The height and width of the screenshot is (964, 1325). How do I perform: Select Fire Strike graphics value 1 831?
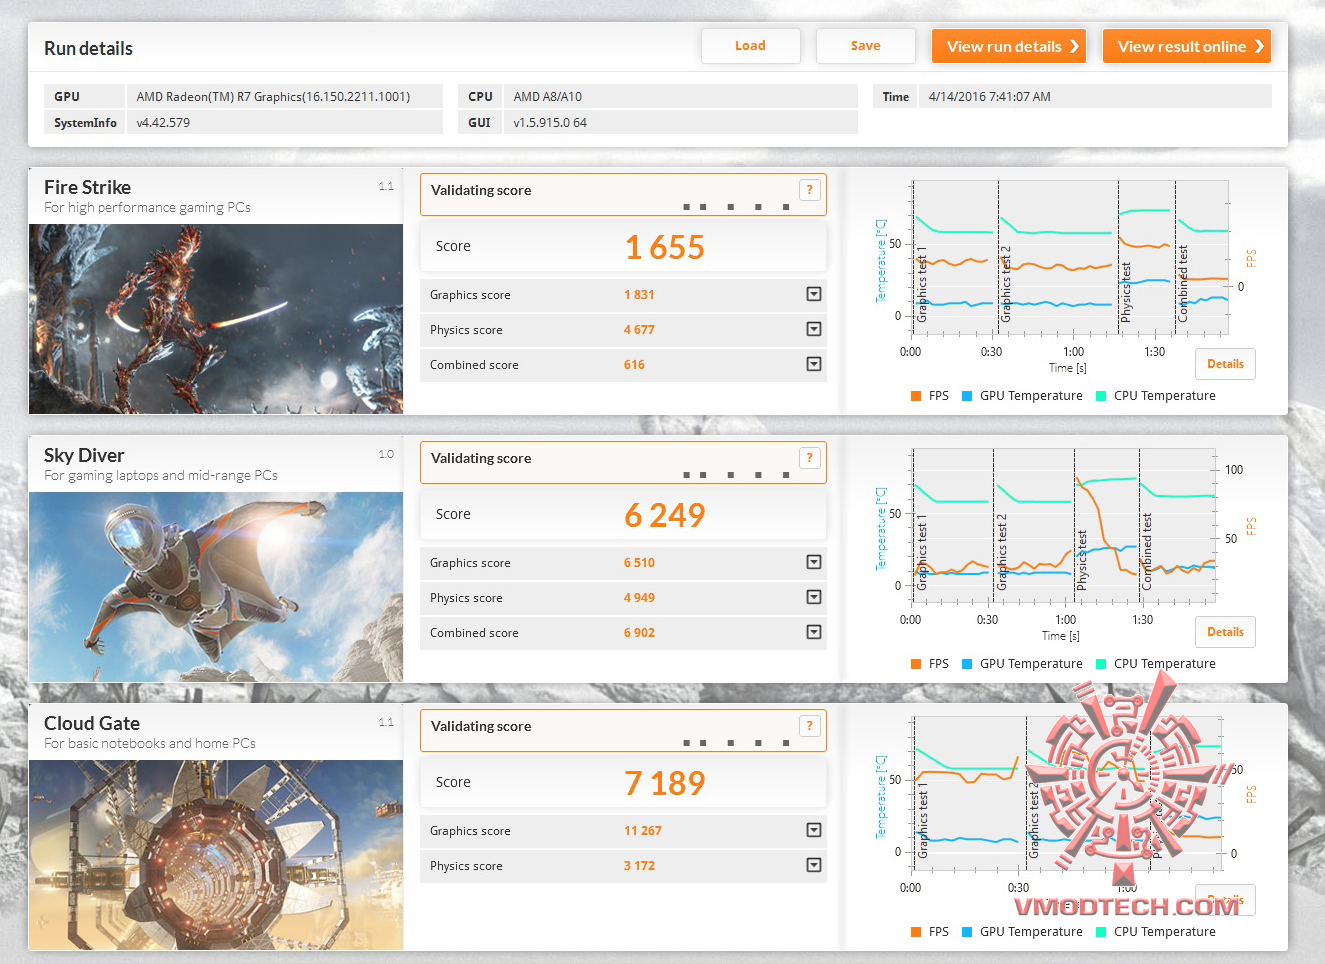point(639,295)
